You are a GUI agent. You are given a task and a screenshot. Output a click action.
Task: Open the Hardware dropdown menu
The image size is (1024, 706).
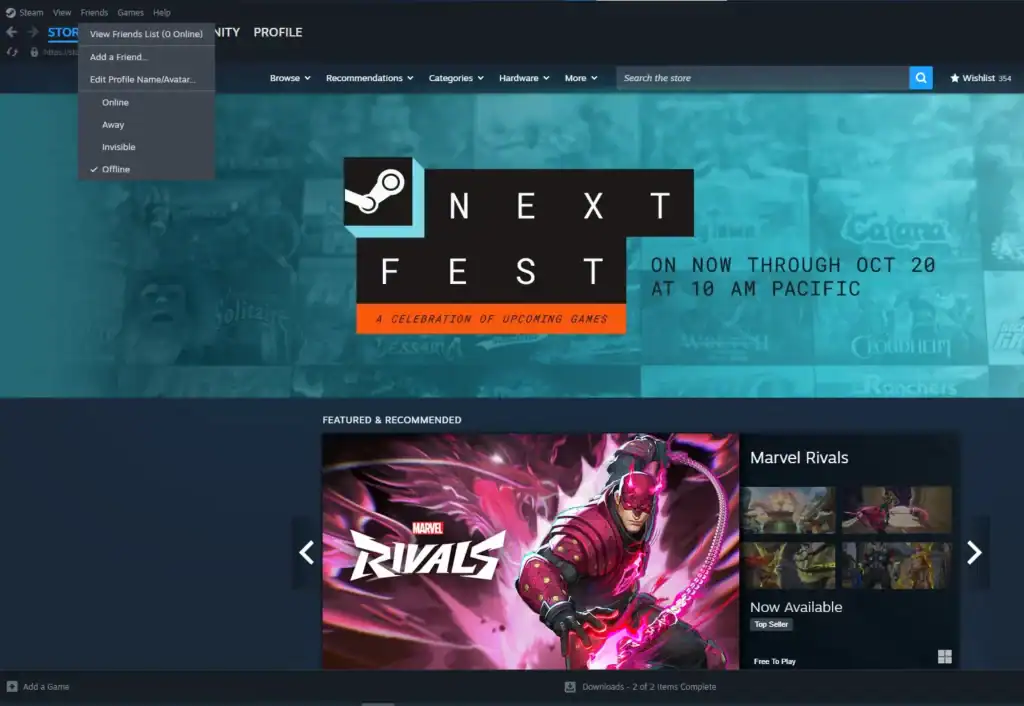524,78
